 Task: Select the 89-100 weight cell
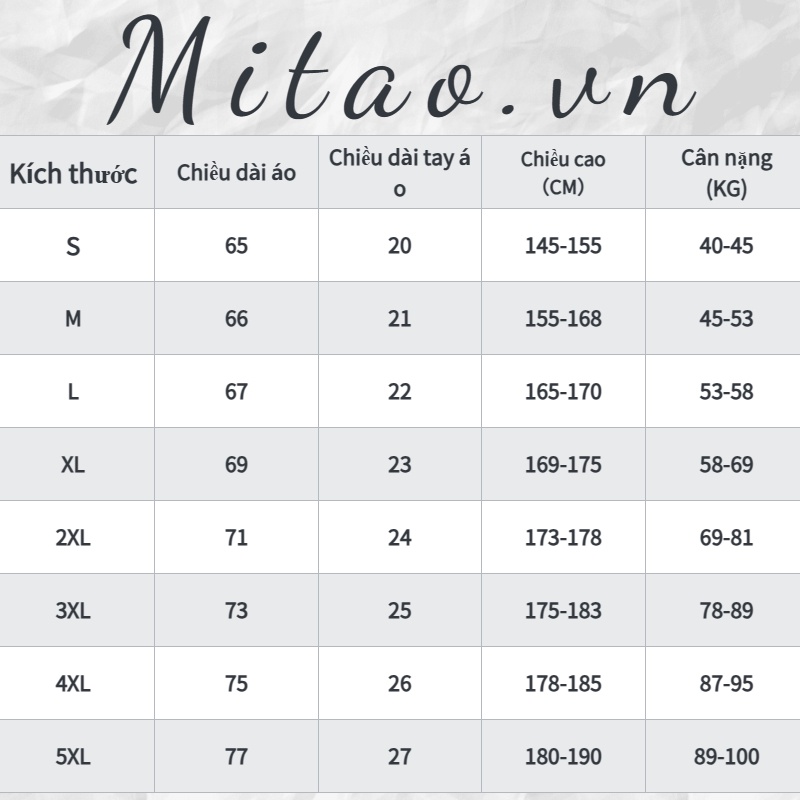coord(726,757)
